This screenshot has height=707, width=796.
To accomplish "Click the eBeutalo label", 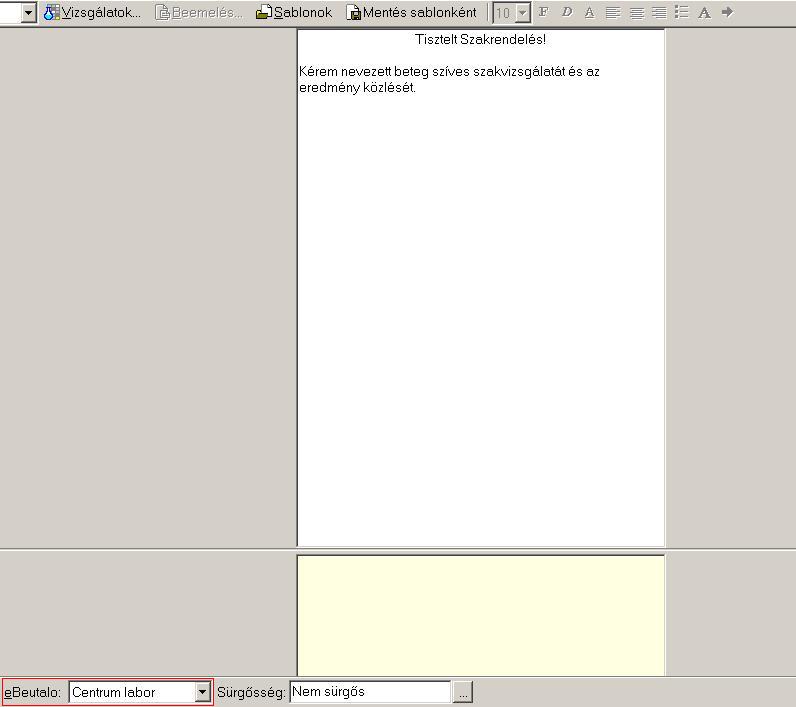I will pyautogui.click(x=32, y=692).
